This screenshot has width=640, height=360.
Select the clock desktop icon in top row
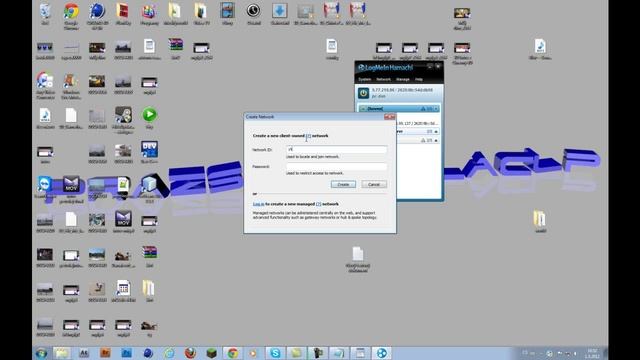click(x=253, y=11)
